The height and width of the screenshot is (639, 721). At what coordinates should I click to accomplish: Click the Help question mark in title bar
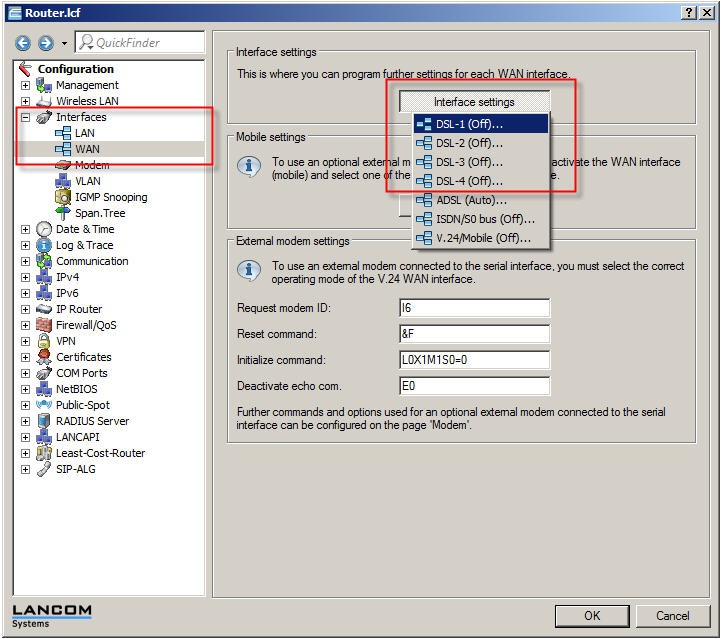pos(690,12)
